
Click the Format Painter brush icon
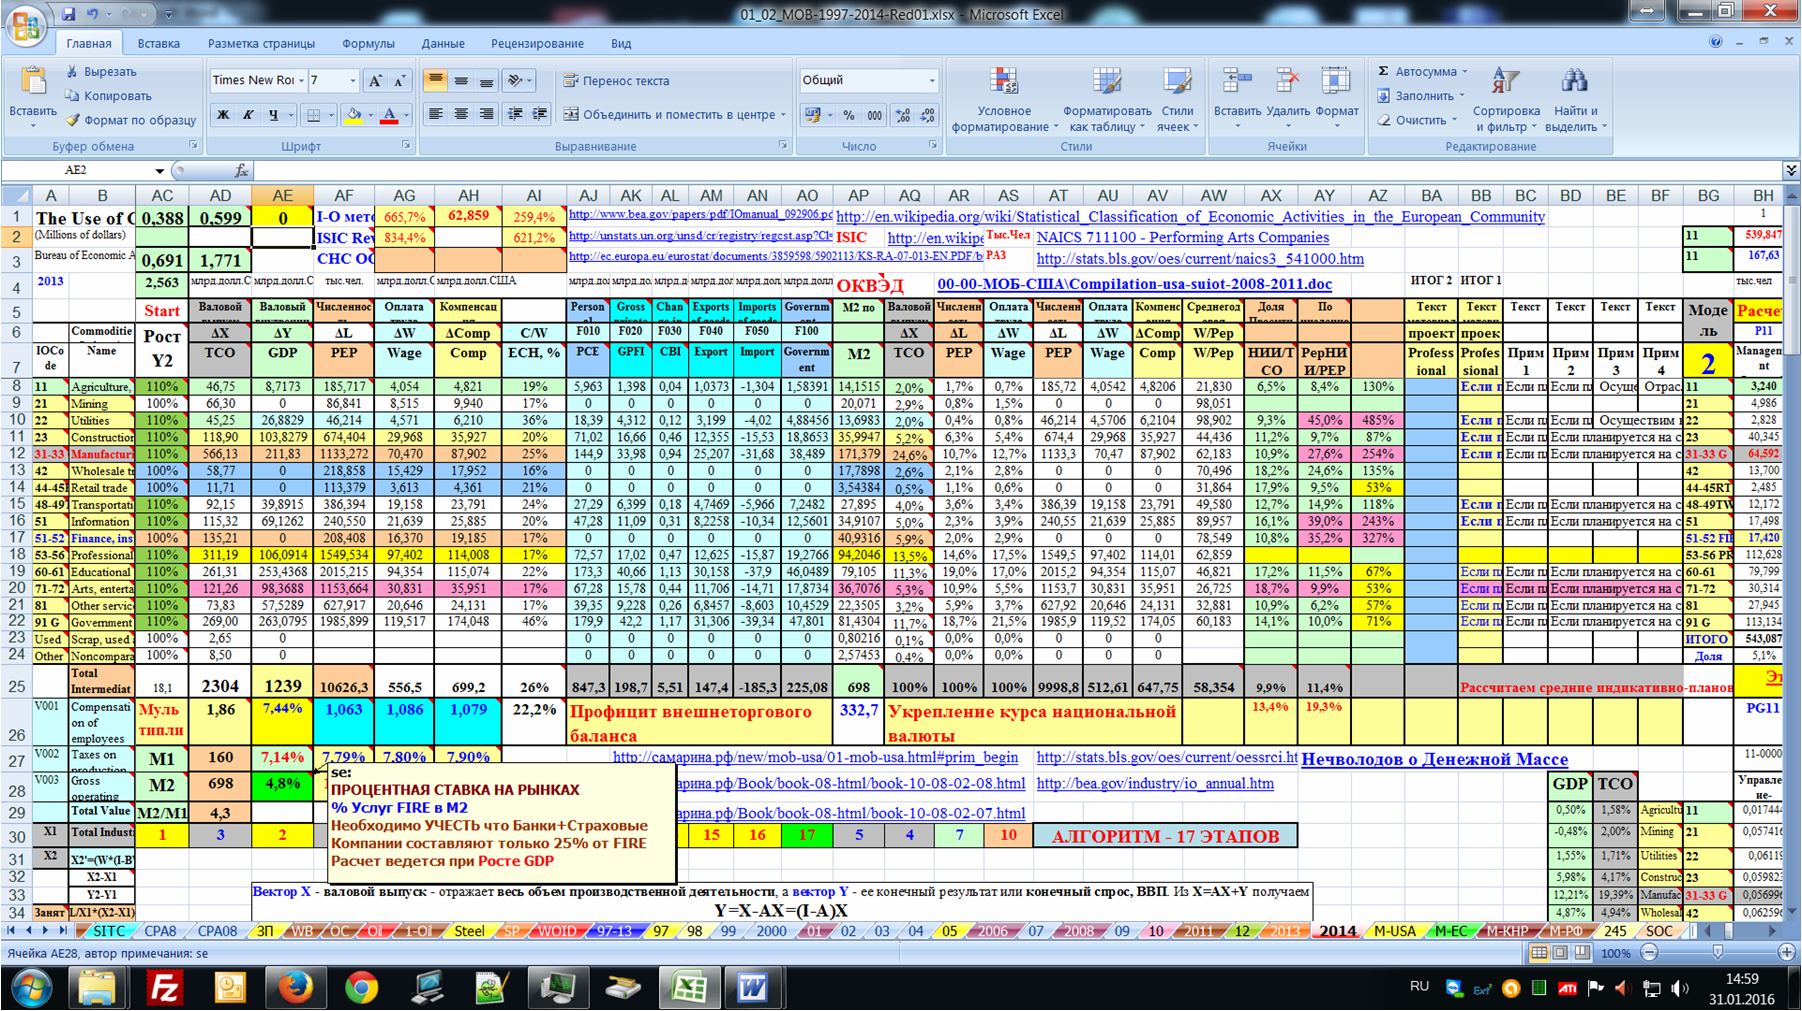(72, 120)
